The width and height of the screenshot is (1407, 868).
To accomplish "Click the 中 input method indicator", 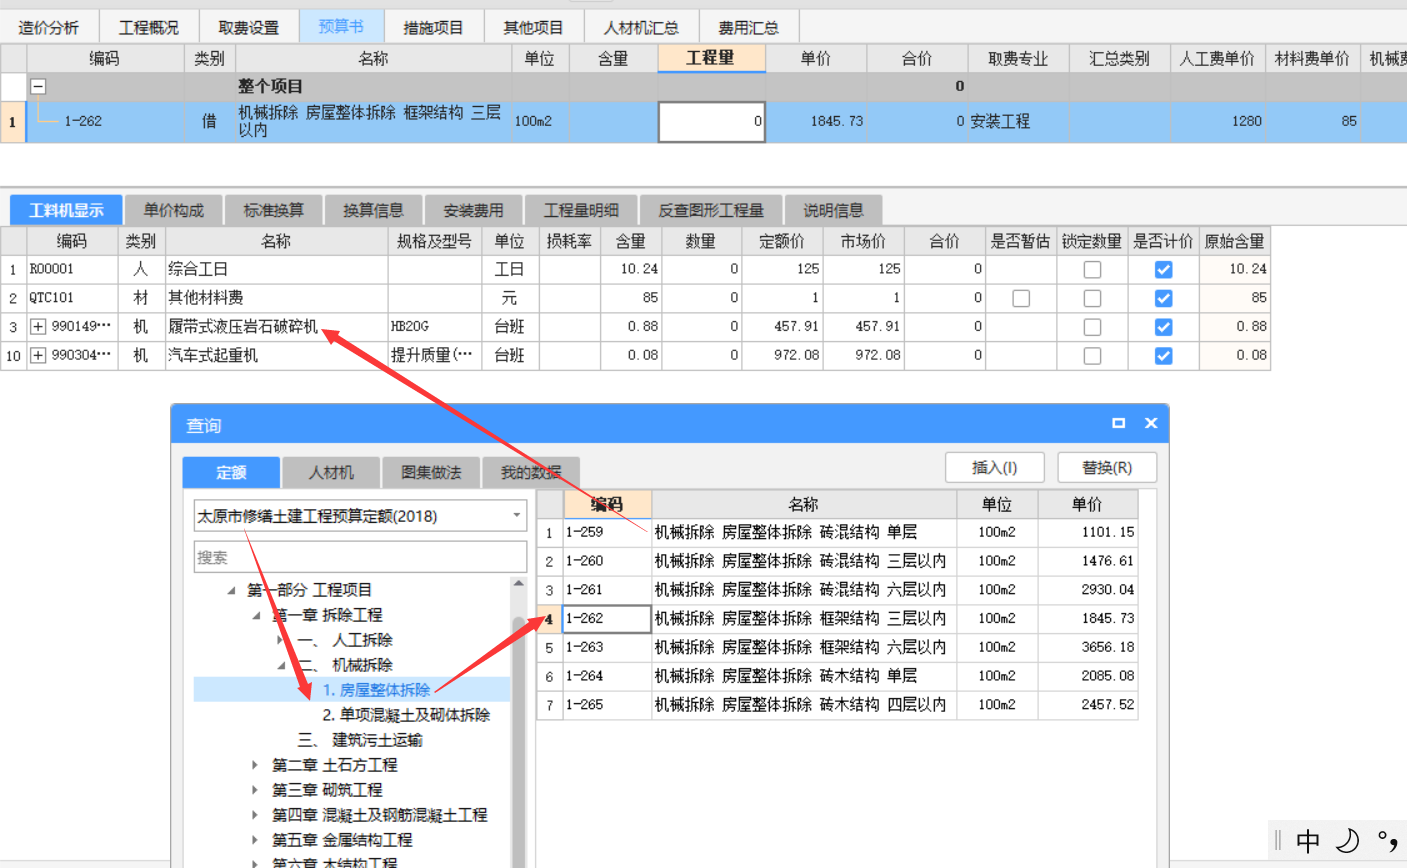I will (1308, 841).
